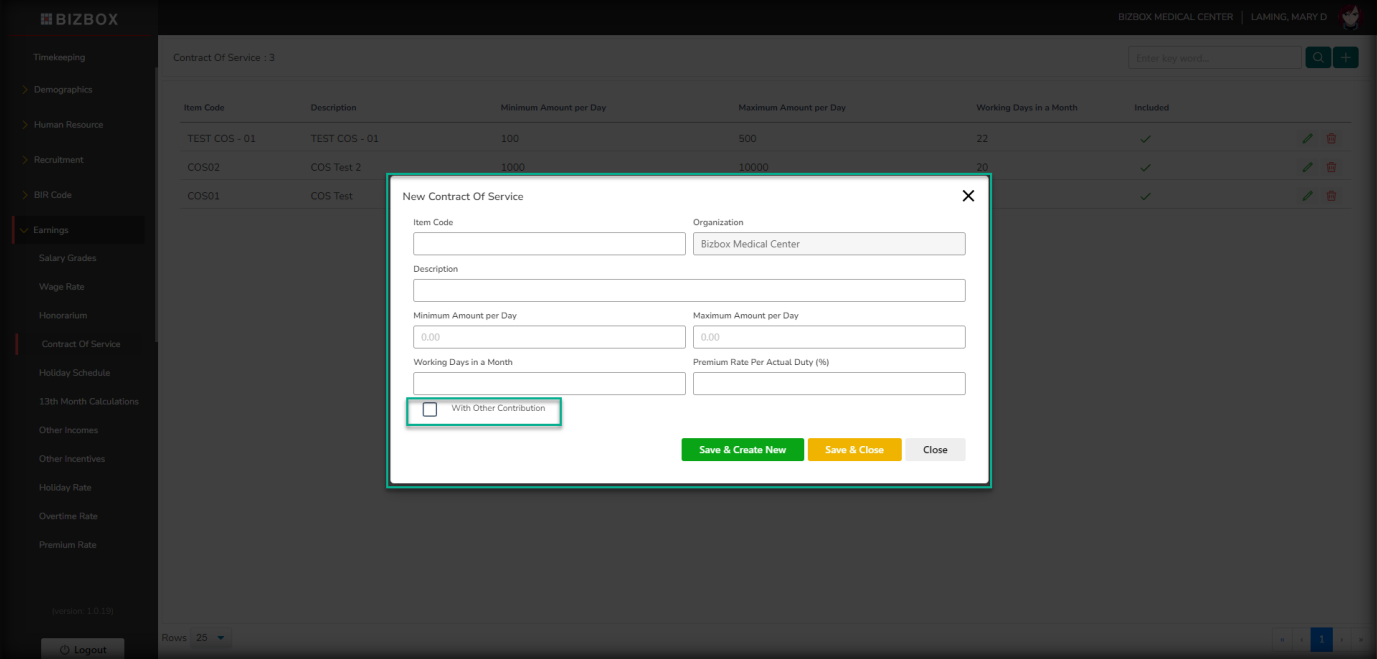Open the Rows per page dropdown
Viewport: 1377px width, 659px height.
coord(213,637)
